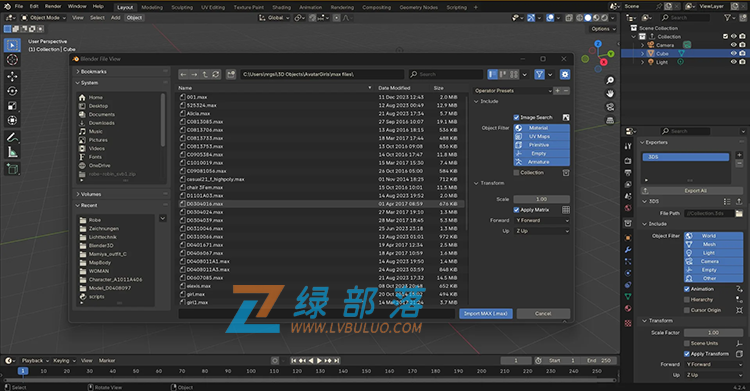Hide the Camera object in outliner
750x391 pixels.
coord(734,45)
